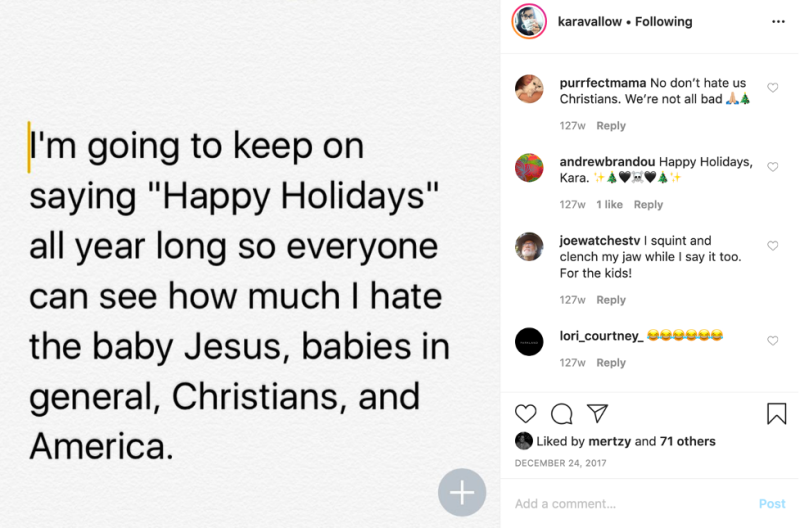Like andrewbrandou's comment heart
The height and width of the screenshot is (528, 800).
(x=772, y=167)
